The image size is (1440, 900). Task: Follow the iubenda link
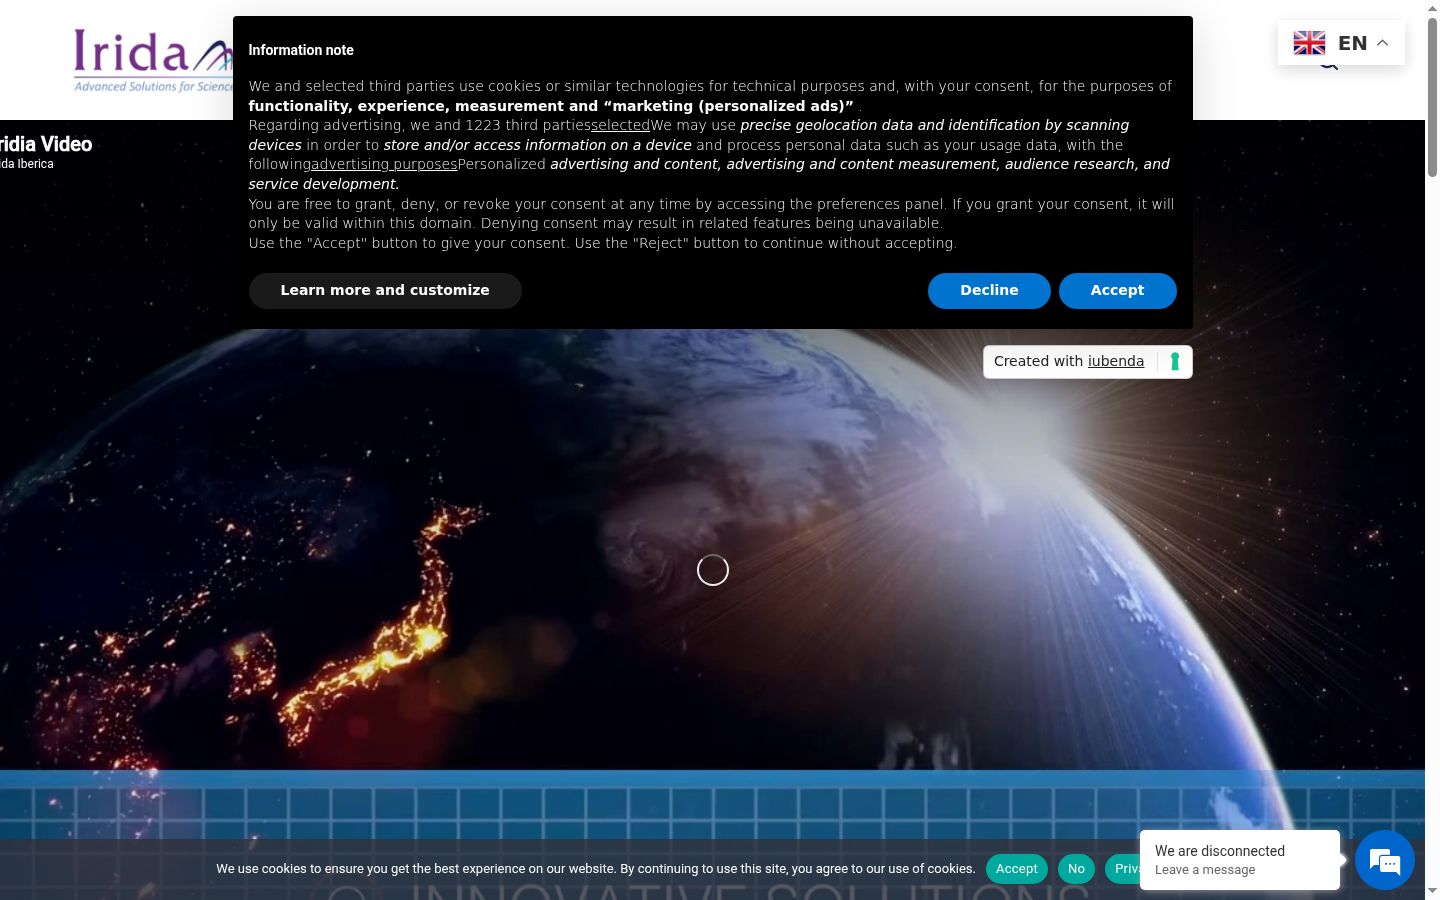(1116, 361)
